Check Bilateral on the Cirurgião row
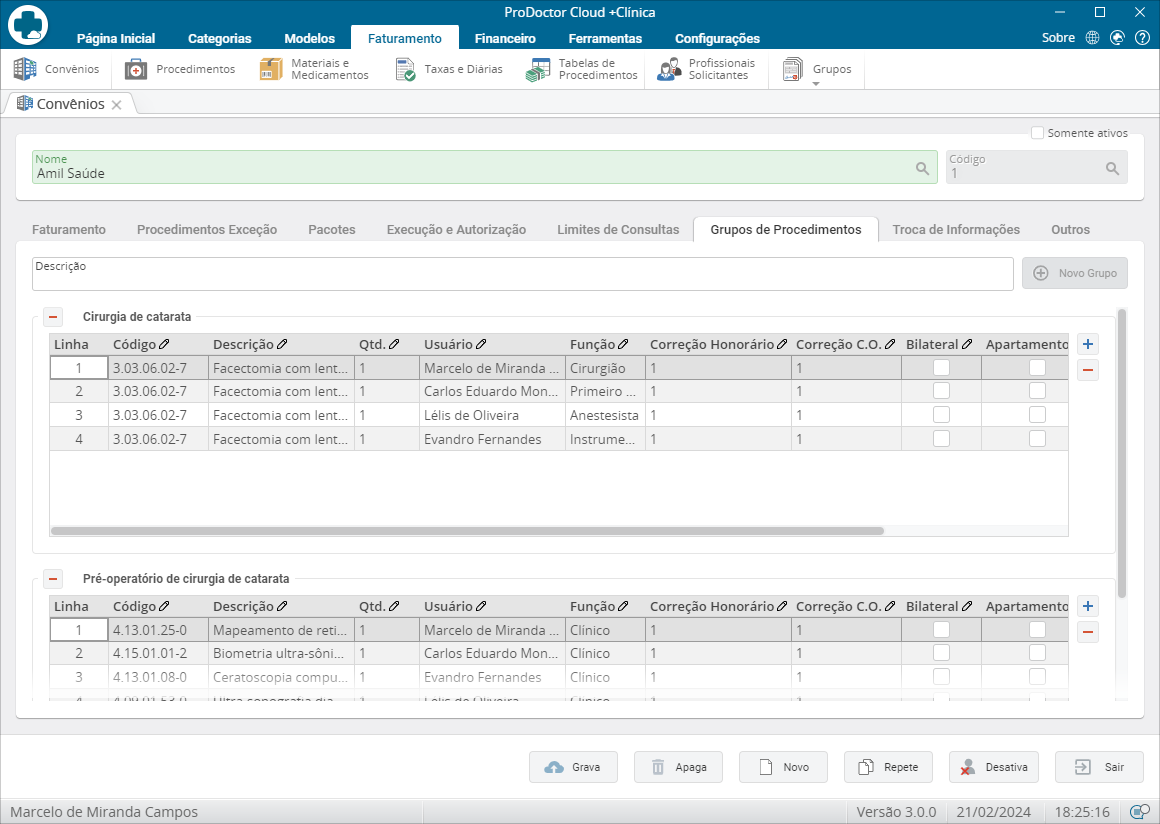Screen dimensions: 1160x824 941,368
